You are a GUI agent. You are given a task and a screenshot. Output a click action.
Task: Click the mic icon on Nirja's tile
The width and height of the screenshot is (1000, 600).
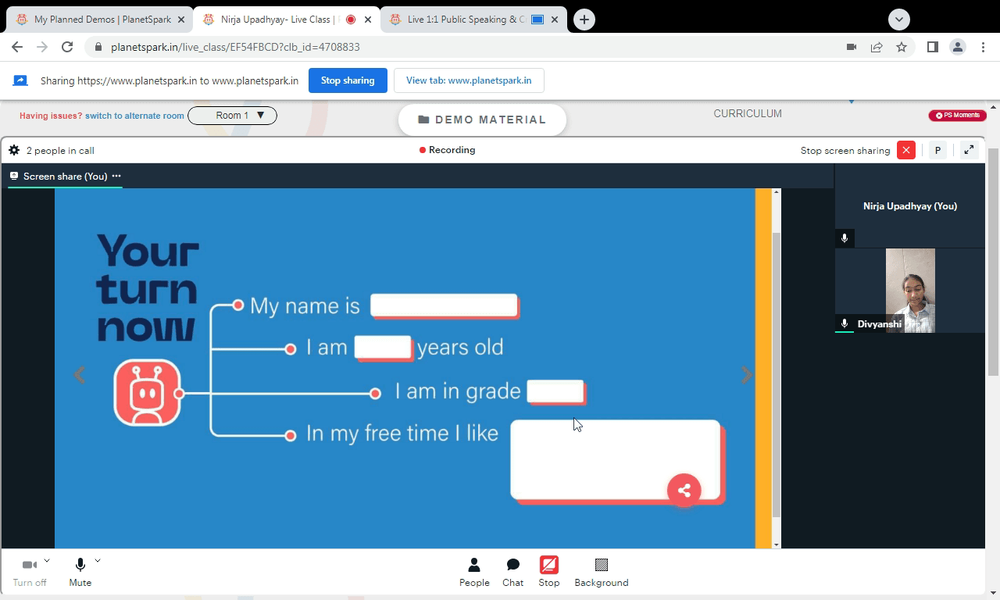pyautogui.click(x=844, y=238)
